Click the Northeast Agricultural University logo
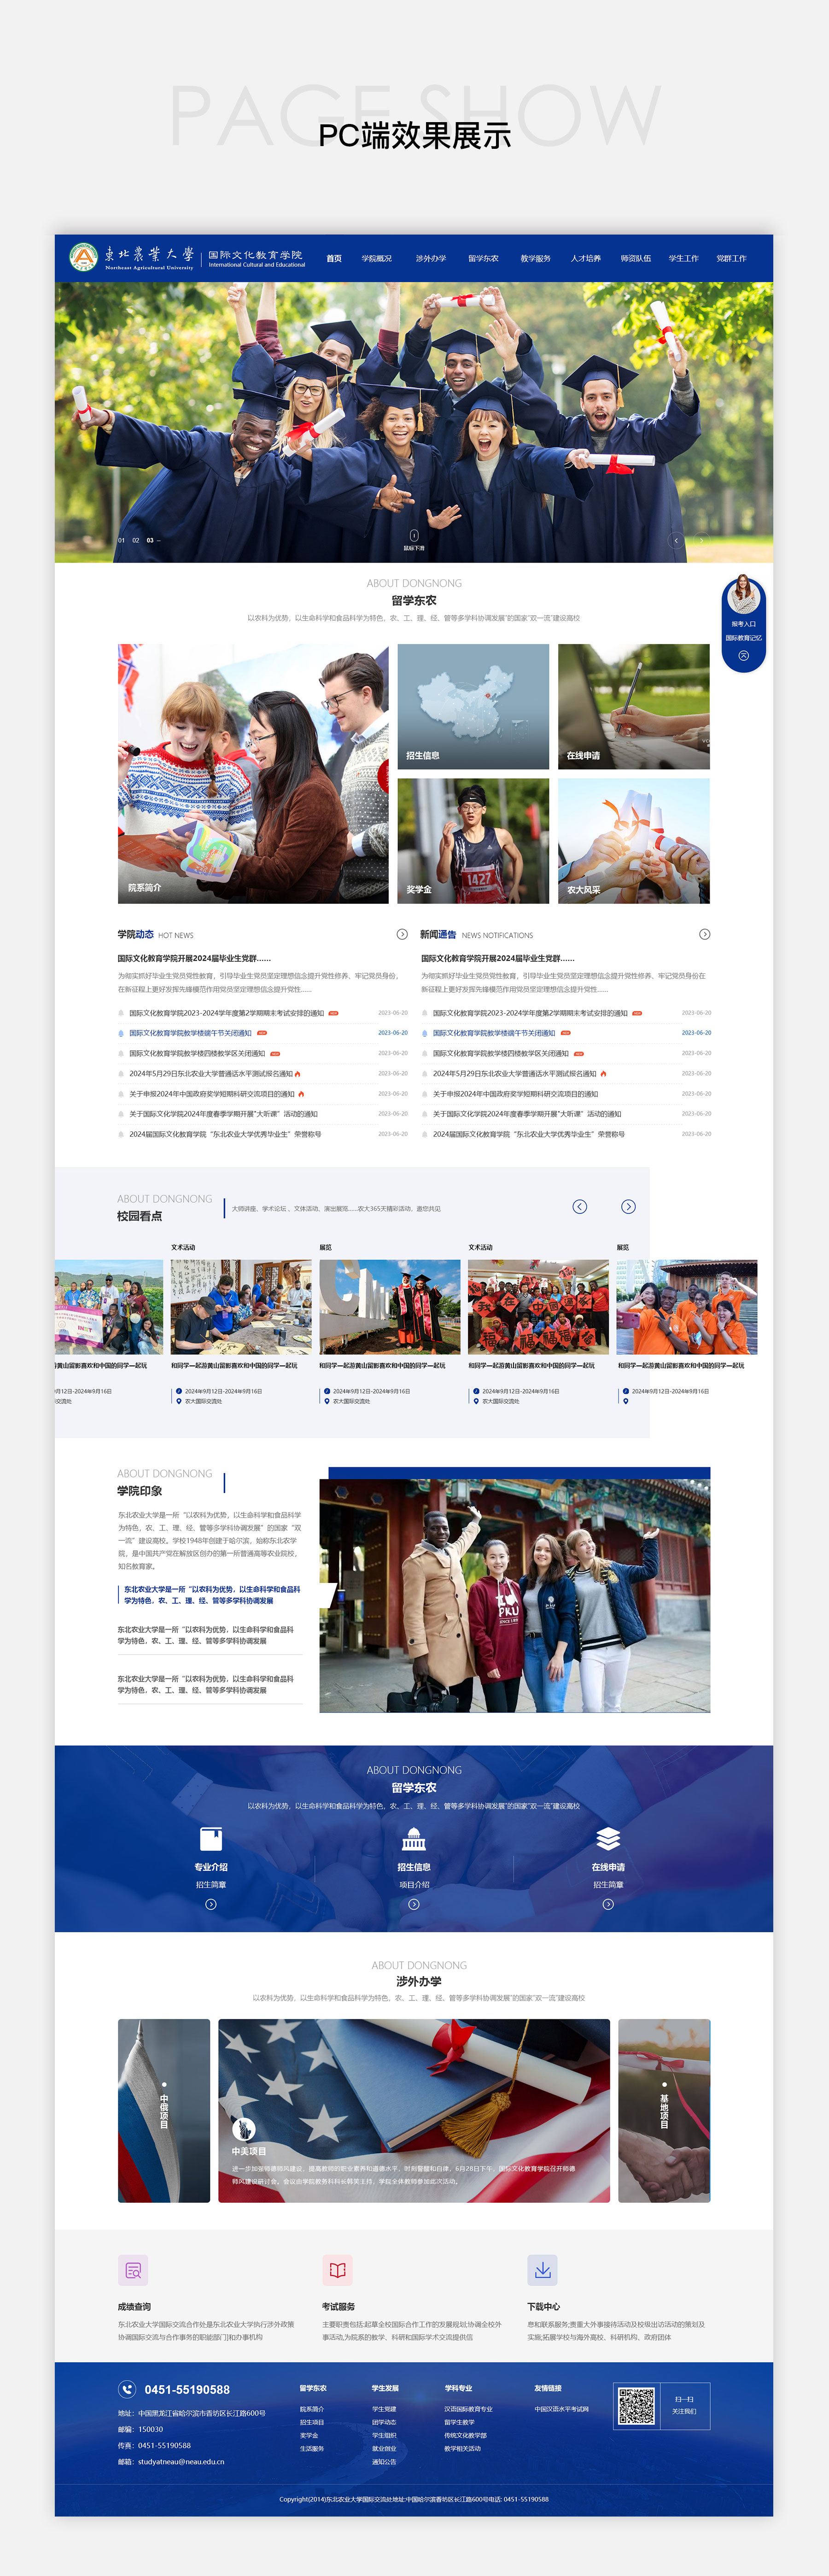Screen dimensions: 829x2576 tap(131, 257)
